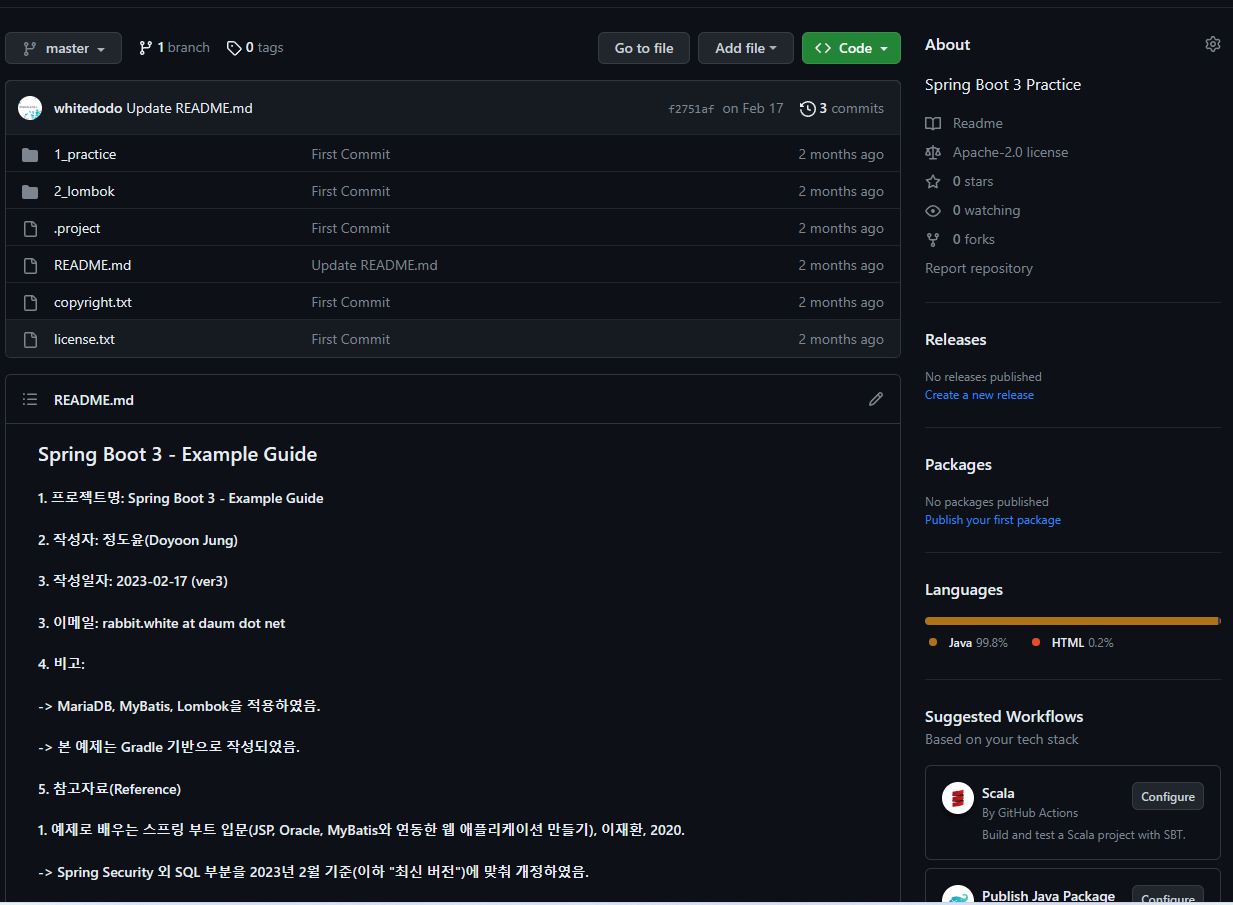Click the Go to file button

(x=644, y=48)
